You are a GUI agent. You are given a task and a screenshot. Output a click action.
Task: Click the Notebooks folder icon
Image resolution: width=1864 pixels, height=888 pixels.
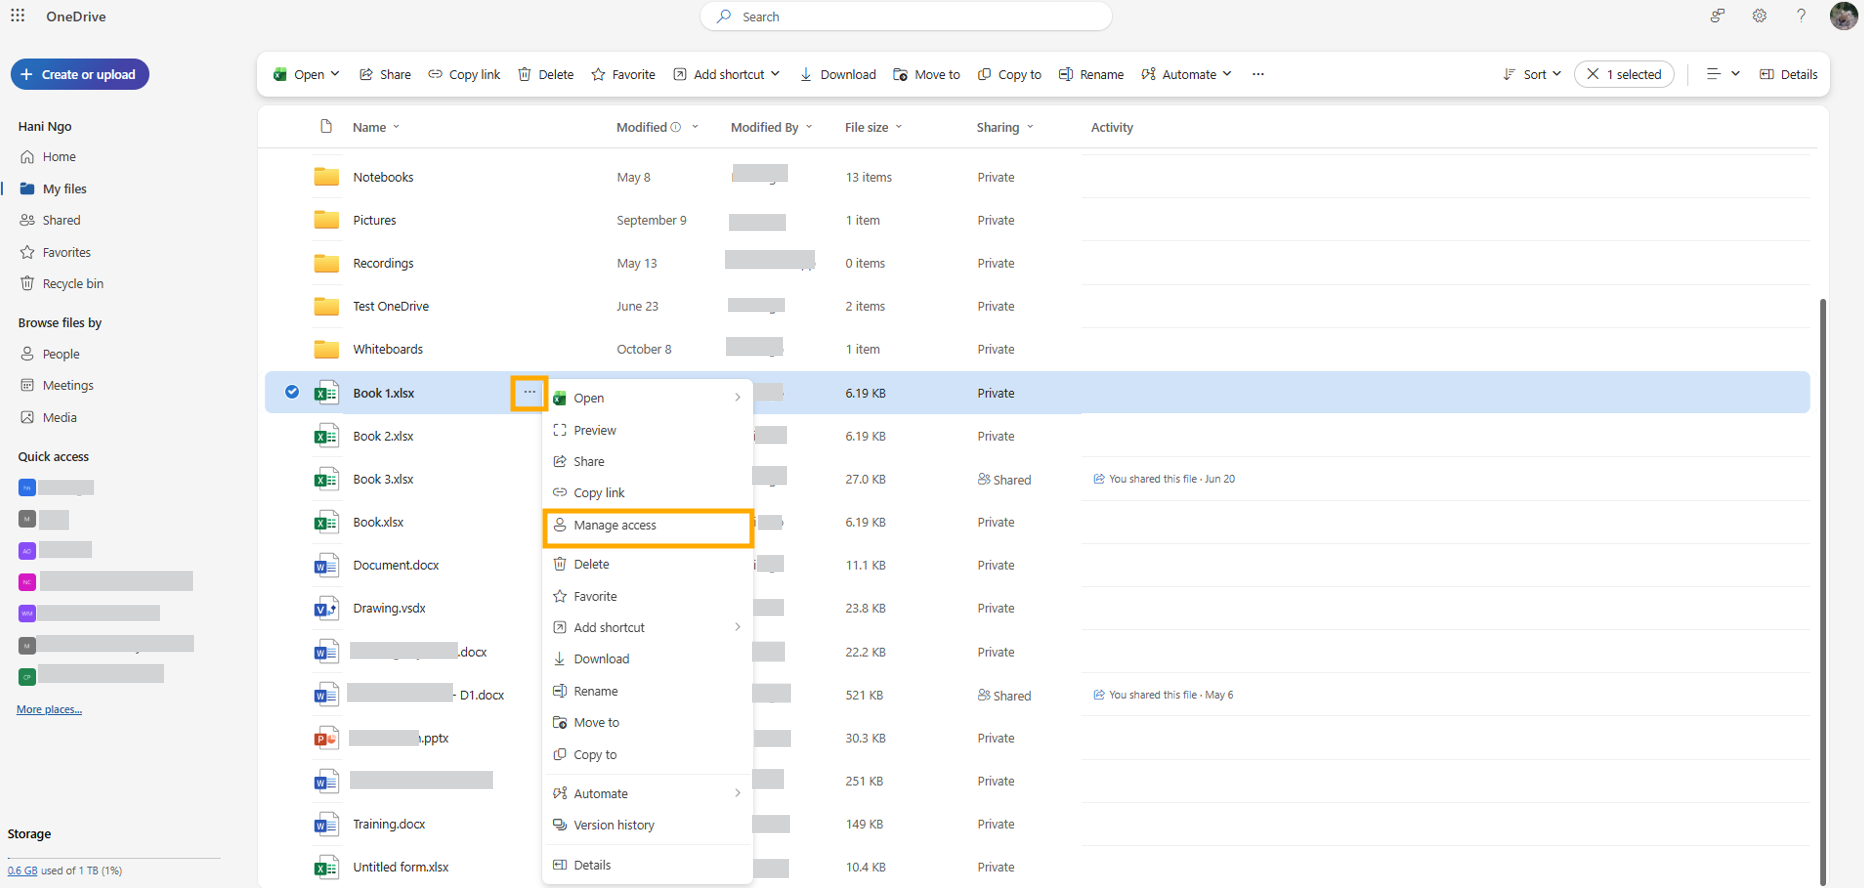[x=326, y=177]
